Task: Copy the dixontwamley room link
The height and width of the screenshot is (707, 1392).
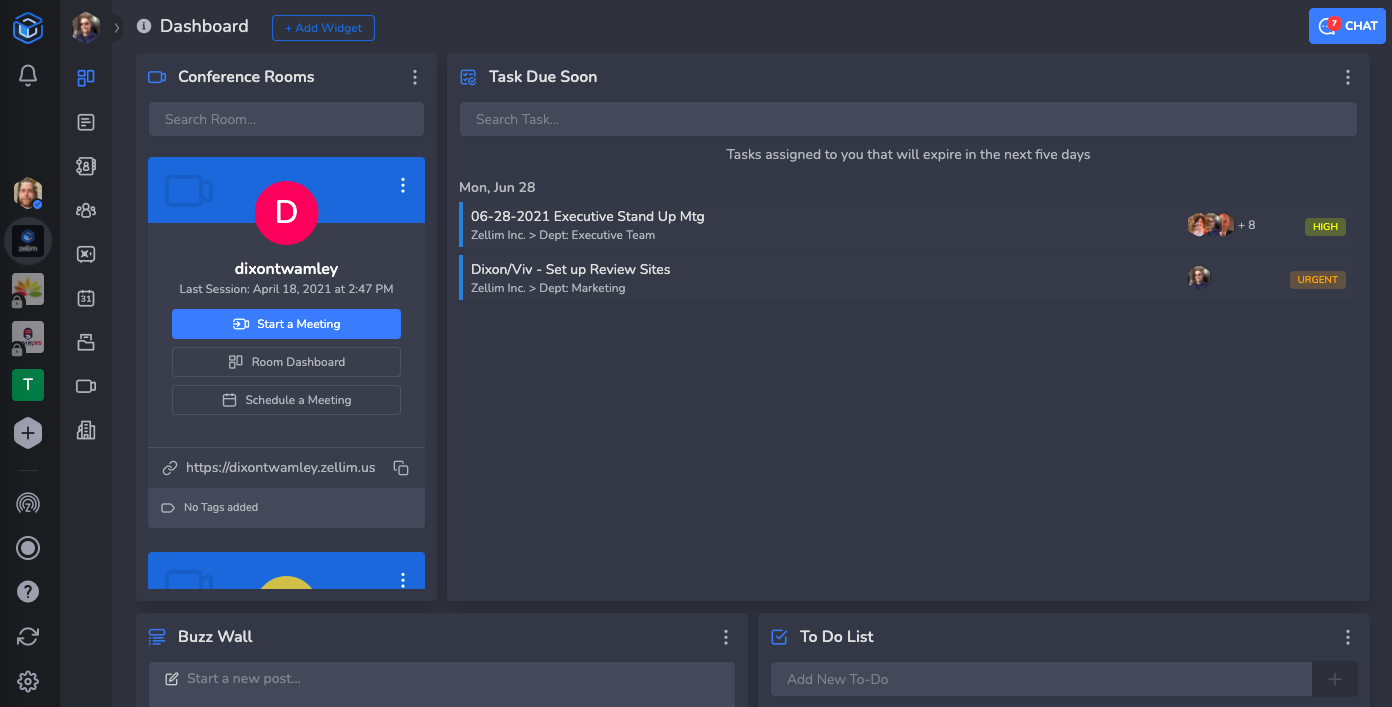Action: [x=401, y=468]
